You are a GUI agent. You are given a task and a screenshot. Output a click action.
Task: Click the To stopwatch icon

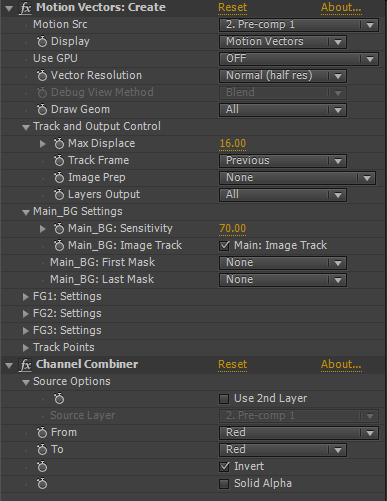coord(42,450)
